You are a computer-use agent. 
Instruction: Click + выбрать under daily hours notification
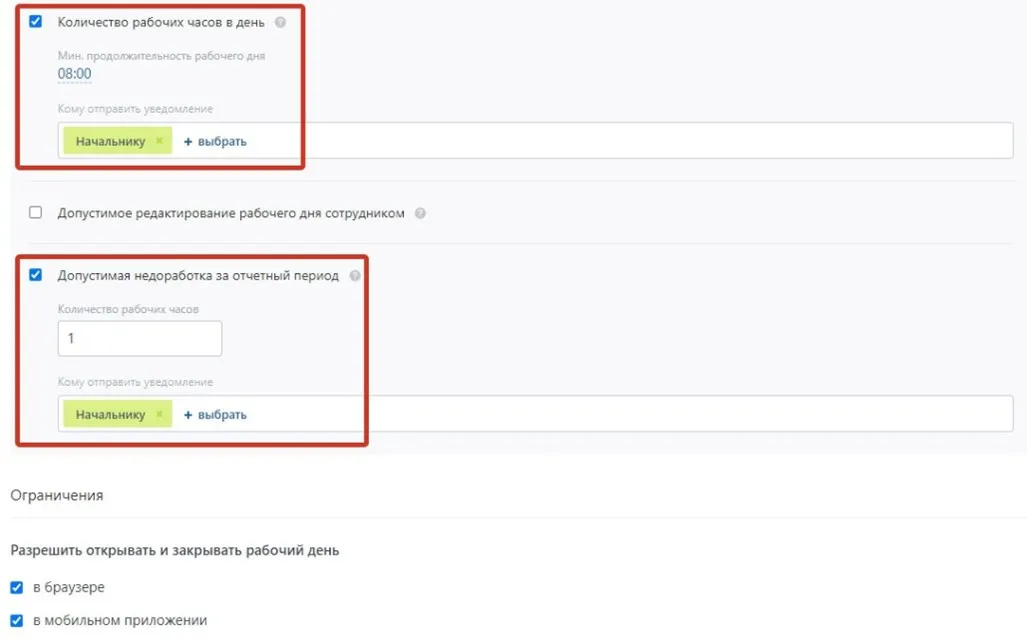[x=215, y=142]
